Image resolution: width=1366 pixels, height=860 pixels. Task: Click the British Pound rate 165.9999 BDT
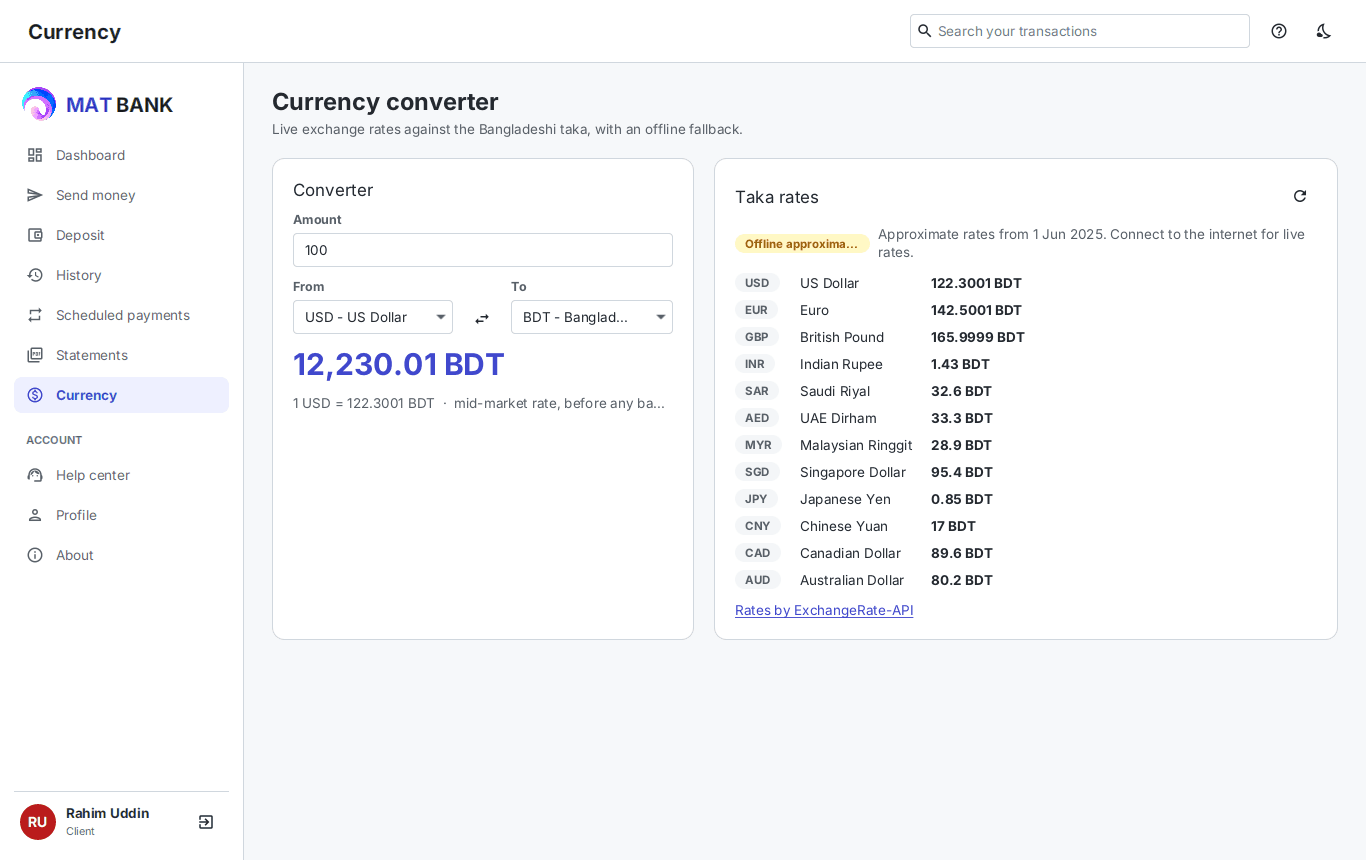[978, 337]
